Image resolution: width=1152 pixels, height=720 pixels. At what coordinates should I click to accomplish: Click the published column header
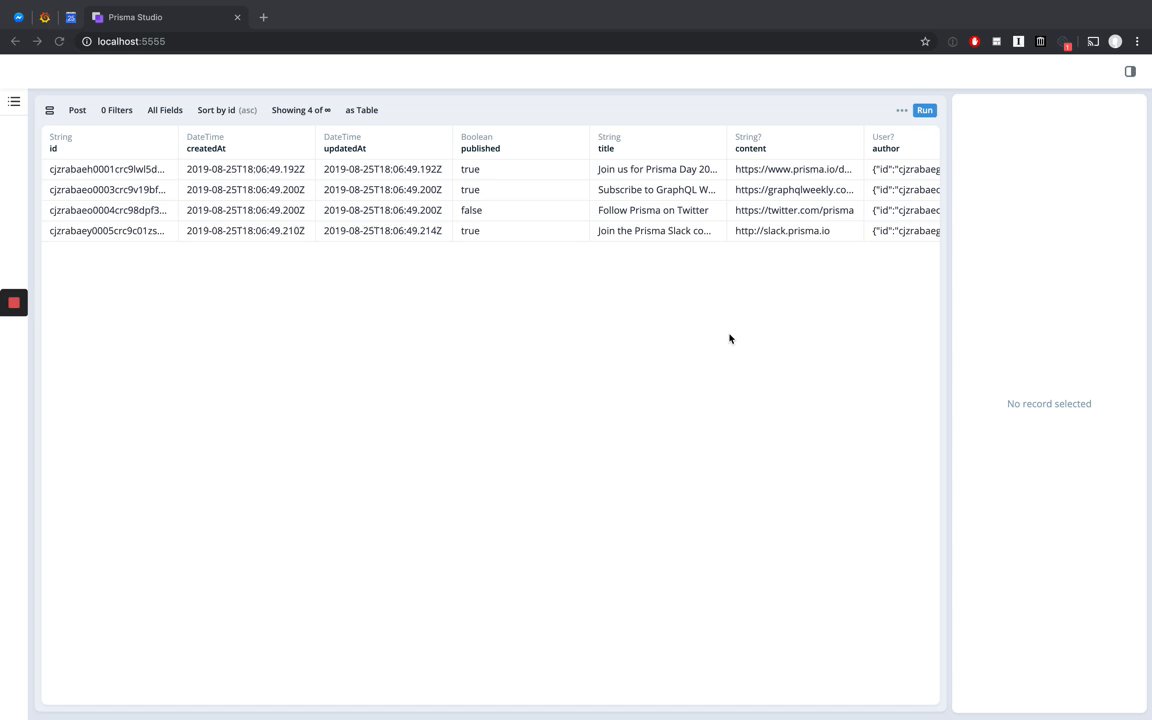521,143
